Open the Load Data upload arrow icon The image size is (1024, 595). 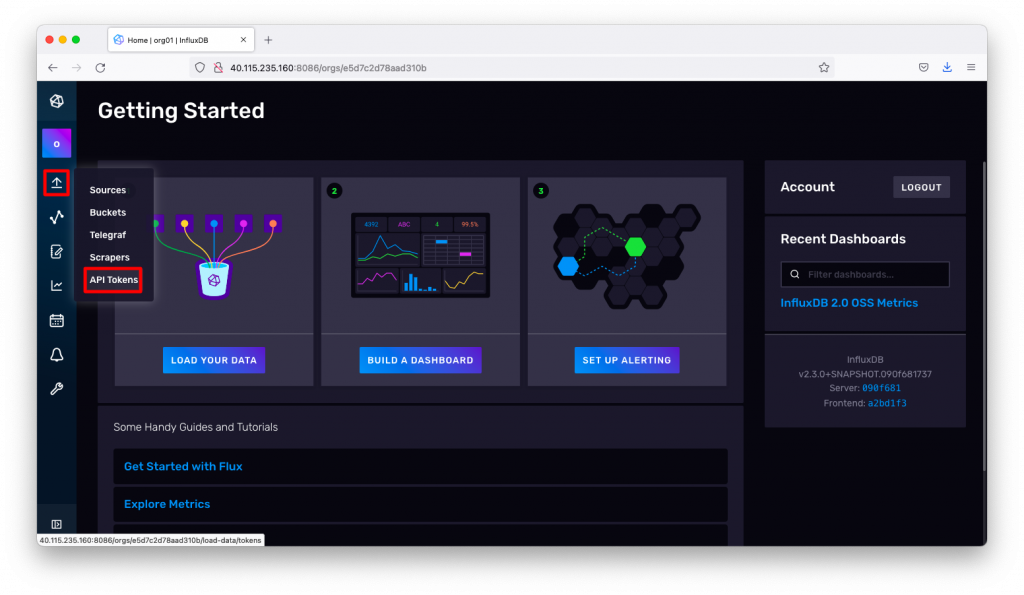[56, 182]
